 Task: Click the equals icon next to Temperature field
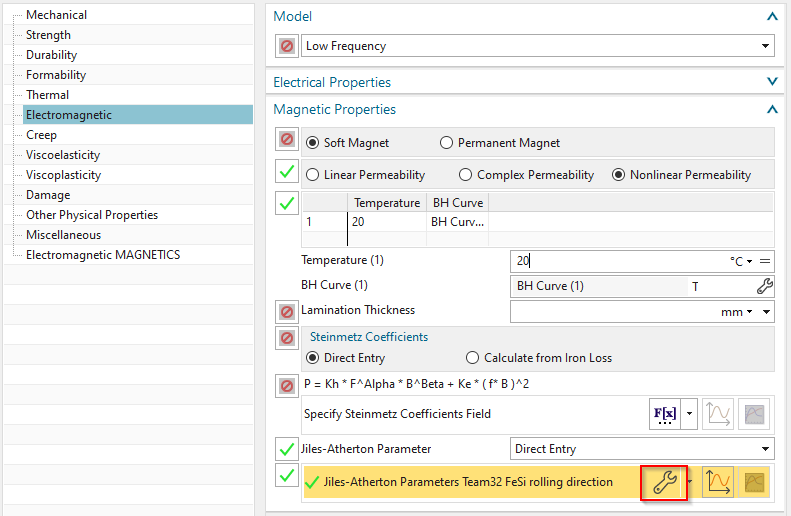tap(766, 261)
